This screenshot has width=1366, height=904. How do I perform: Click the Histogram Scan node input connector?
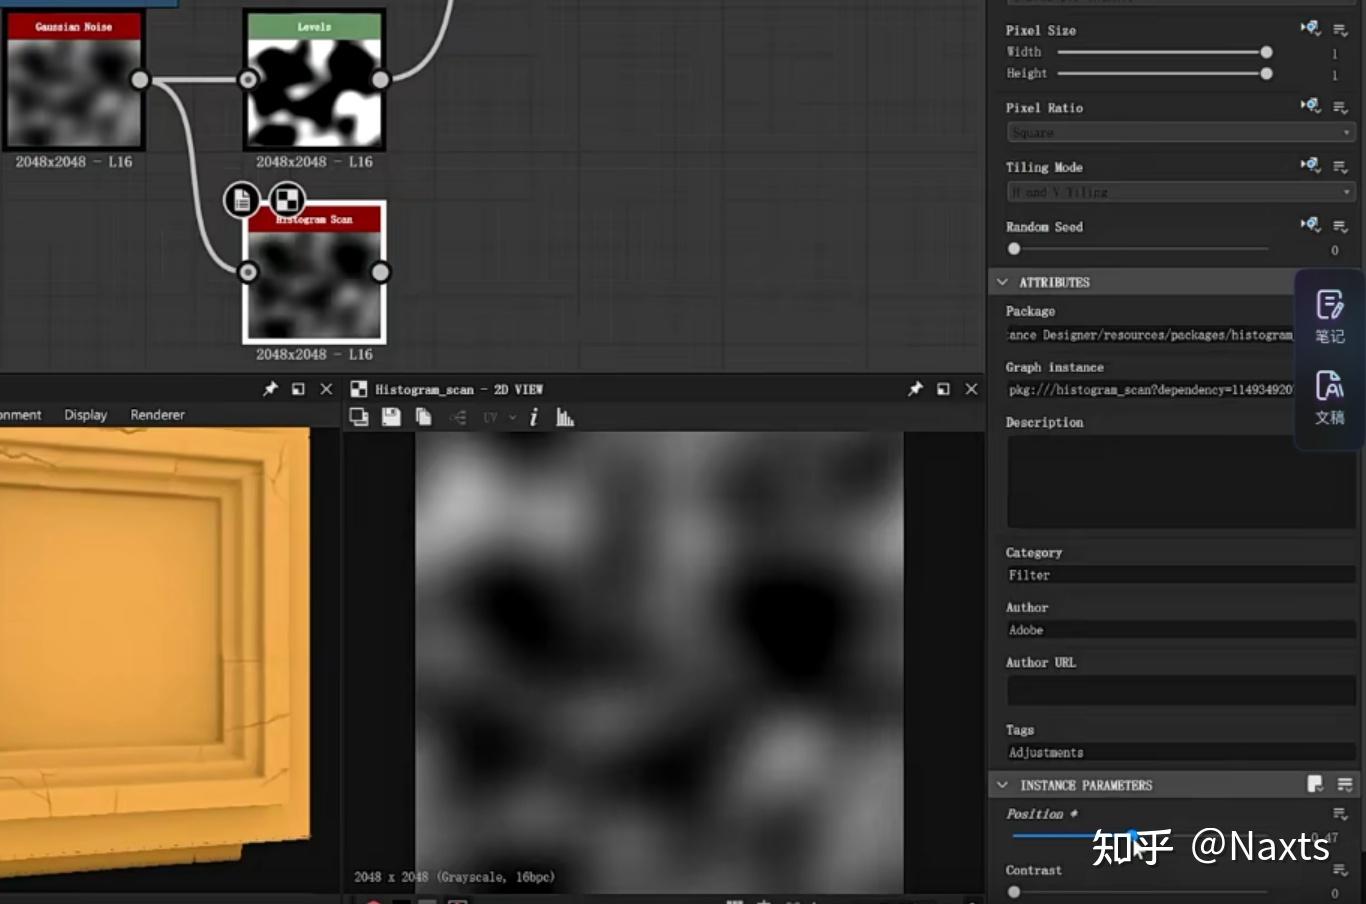248,272
